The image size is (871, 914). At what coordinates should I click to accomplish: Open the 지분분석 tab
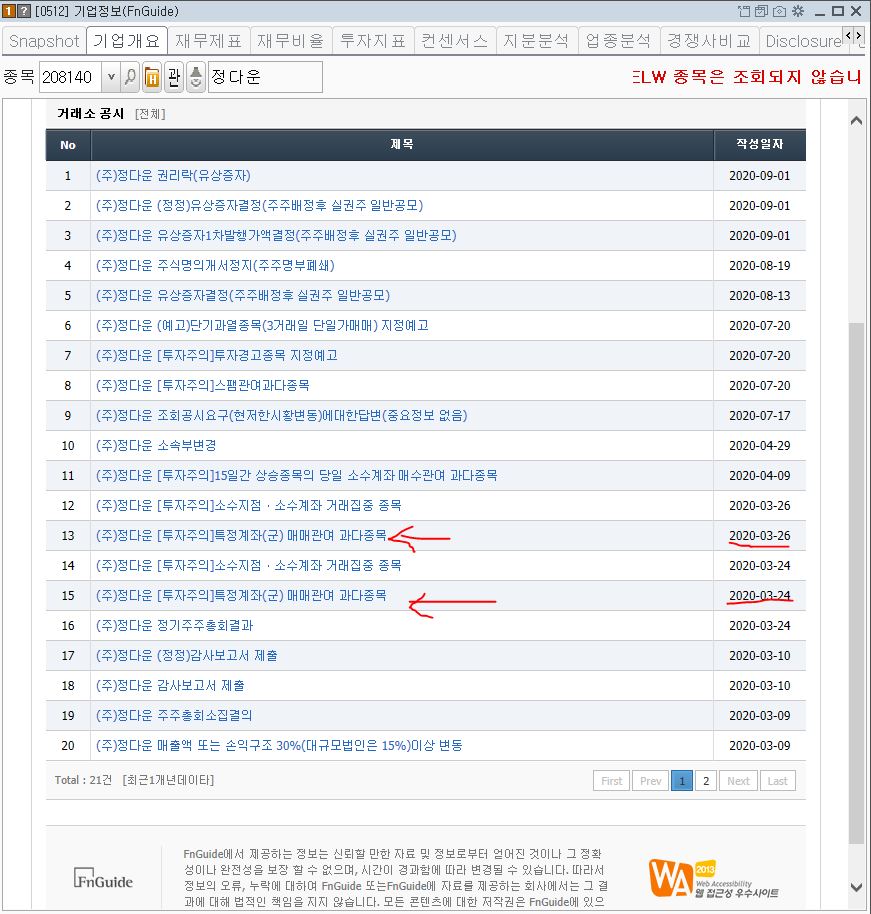click(x=537, y=41)
